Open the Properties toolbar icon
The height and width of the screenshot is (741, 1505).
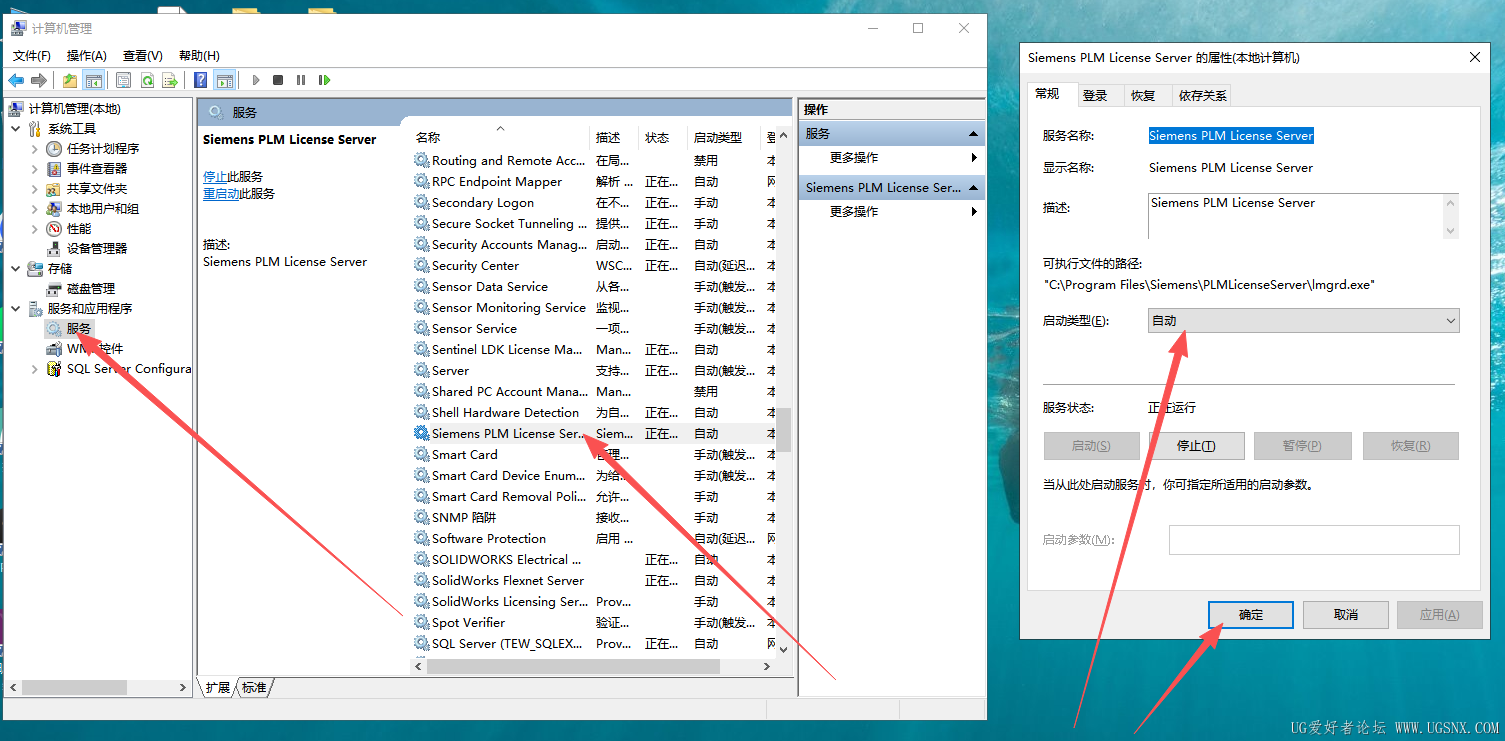coord(124,80)
